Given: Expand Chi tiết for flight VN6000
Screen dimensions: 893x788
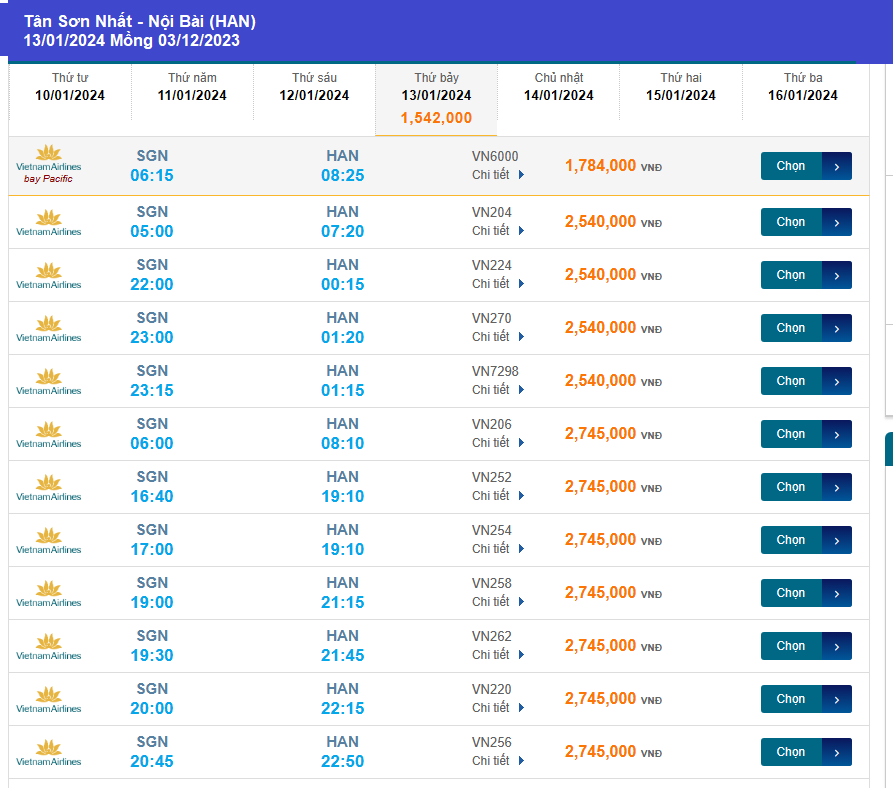Looking at the screenshot, I should (497, 175).
